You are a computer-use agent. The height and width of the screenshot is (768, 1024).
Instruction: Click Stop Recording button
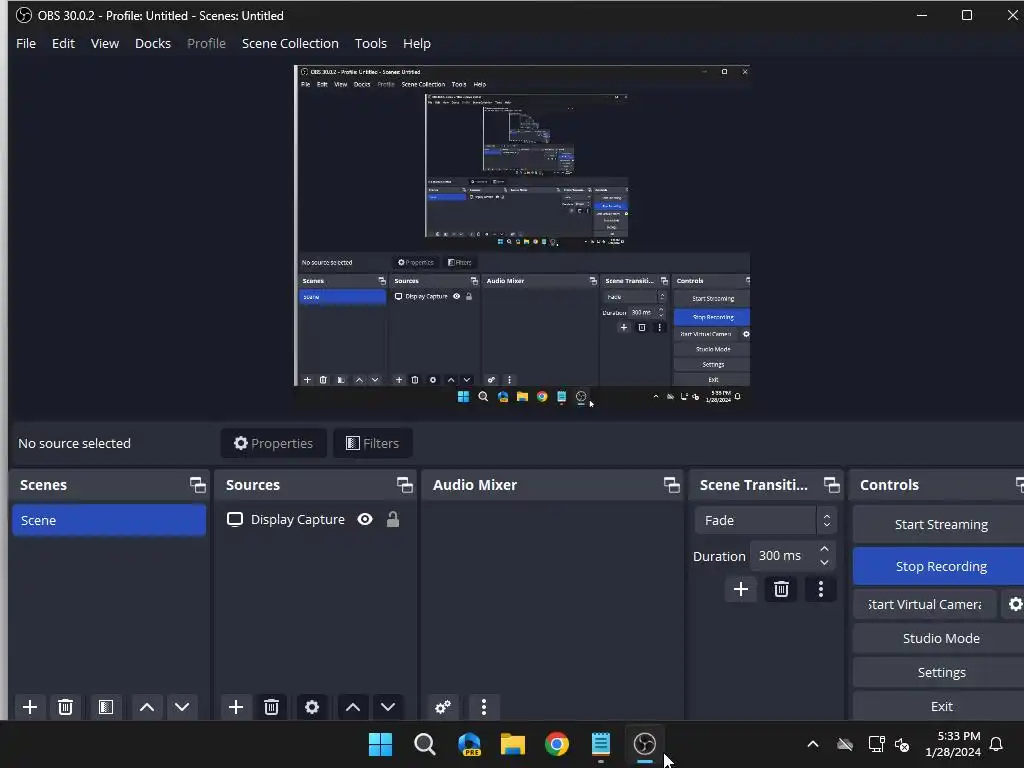tap(940, 566)
